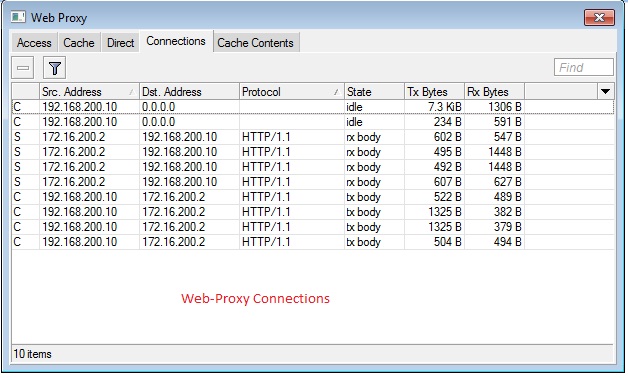Select the rx body row with 602 B Tx
This screenshot has height=380, width=628.
(313, 137)
